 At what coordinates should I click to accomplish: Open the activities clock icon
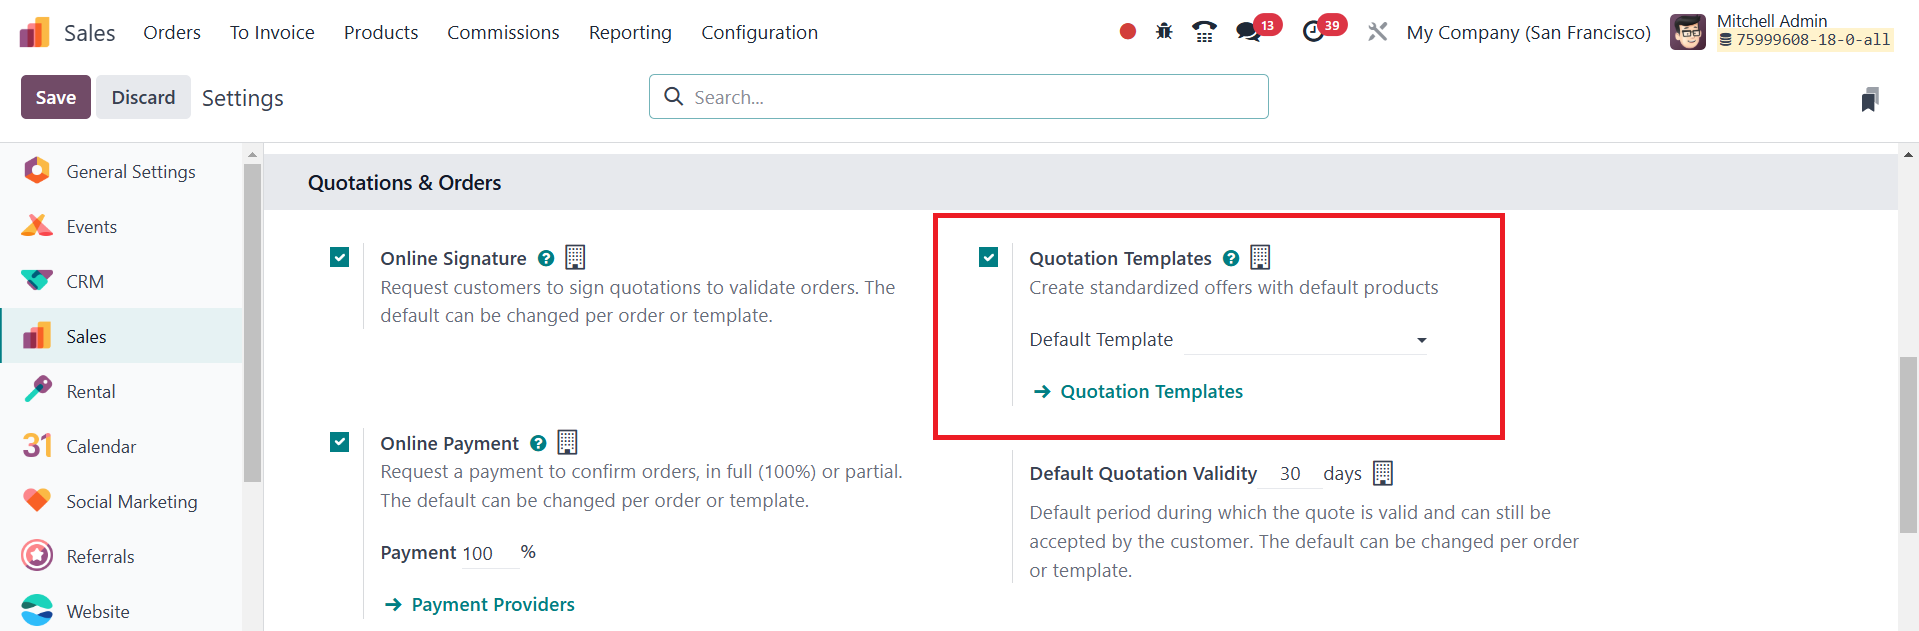1313,32
